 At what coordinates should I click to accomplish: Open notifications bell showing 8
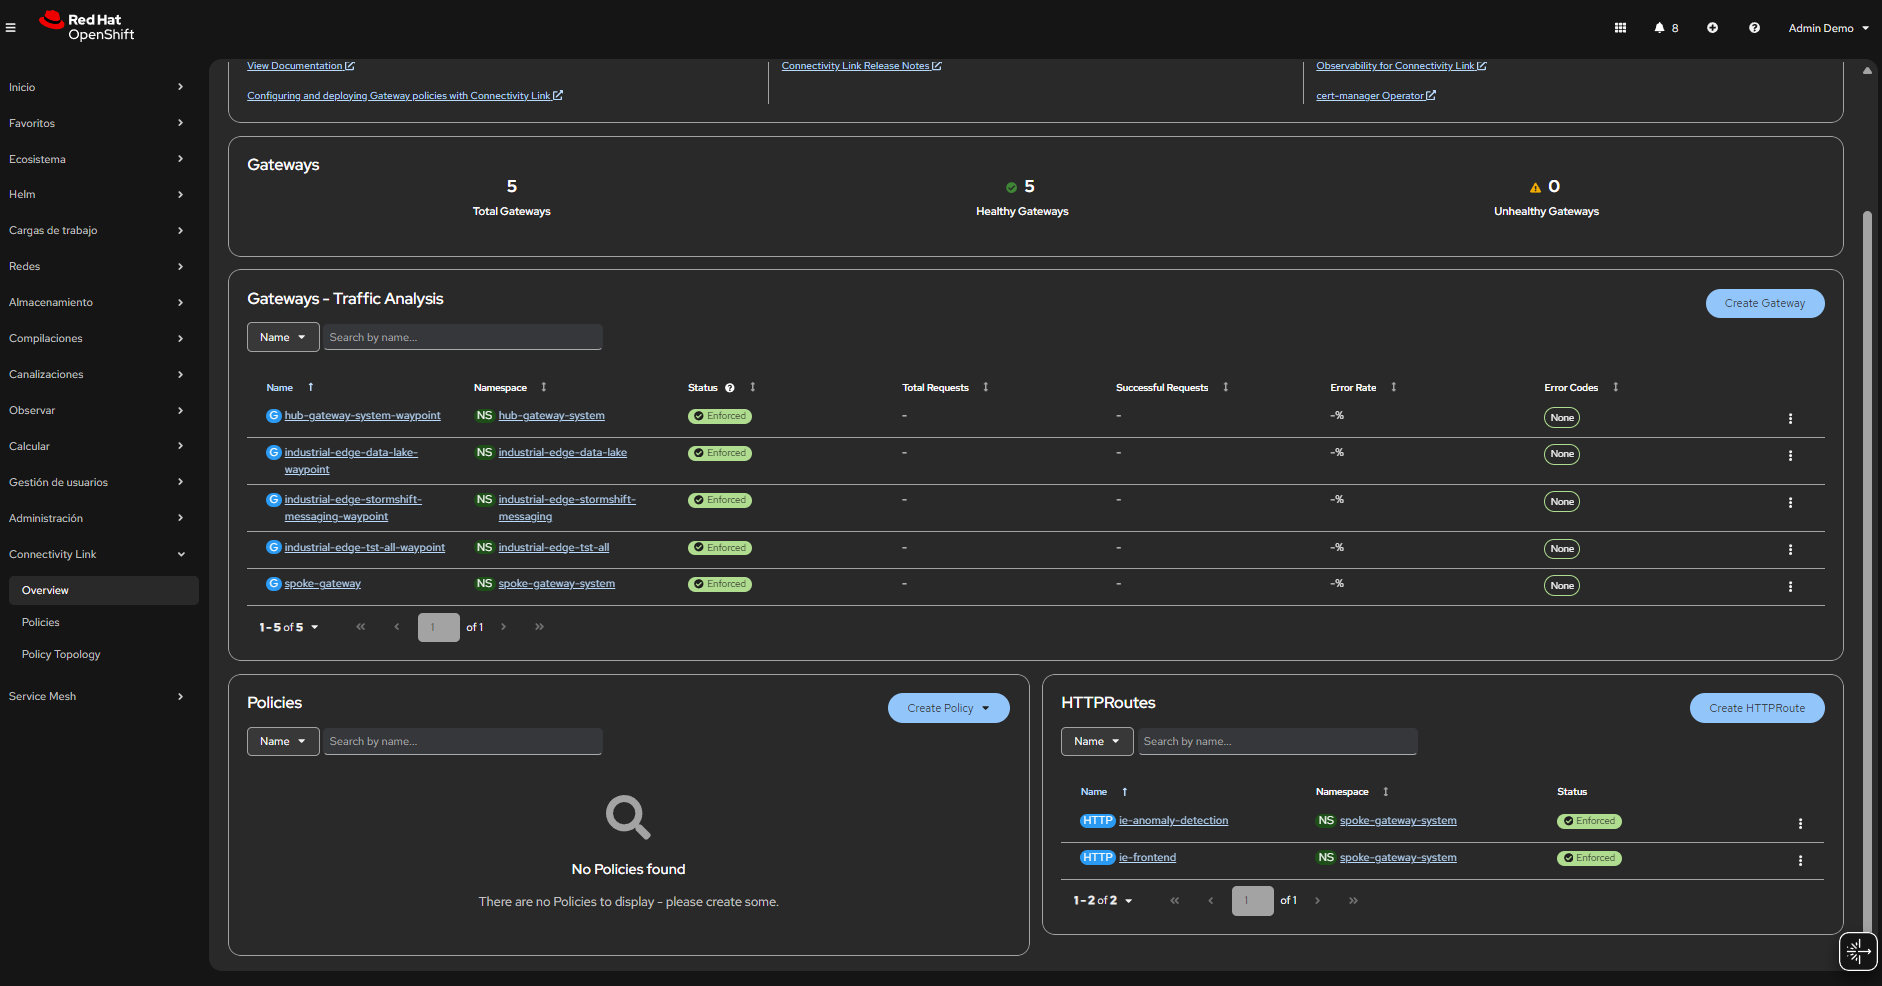[x=1666, y=28]
